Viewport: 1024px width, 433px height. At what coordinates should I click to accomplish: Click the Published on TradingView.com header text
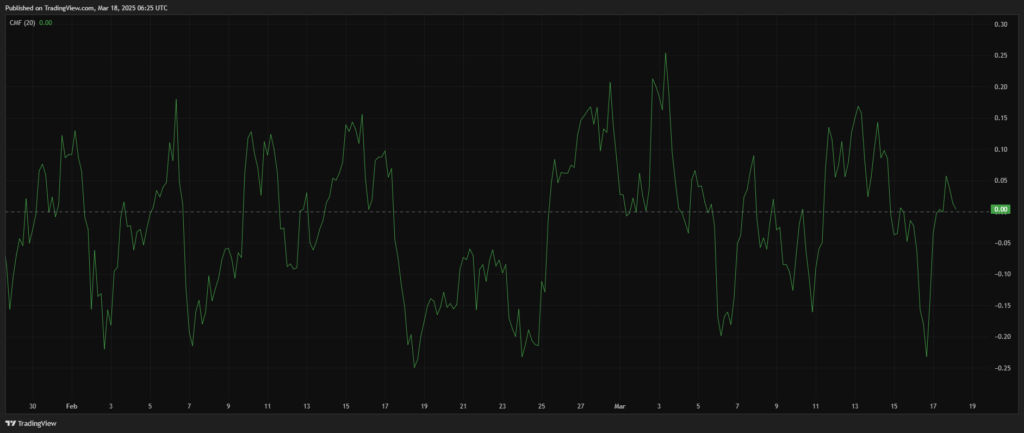tap(86, 7)
